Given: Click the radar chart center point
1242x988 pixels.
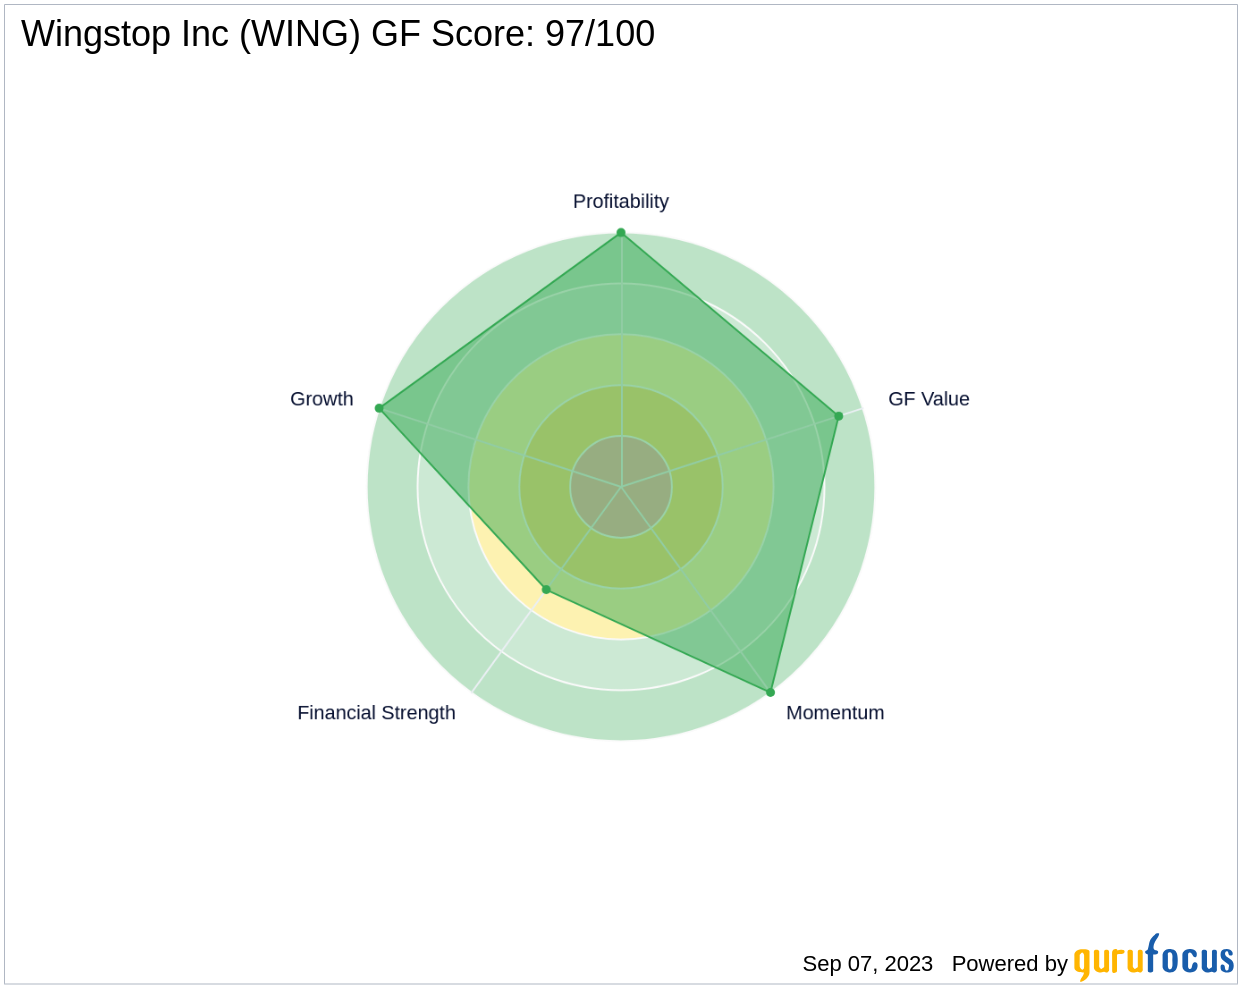Looking at the screenshot, I should 621,487.
